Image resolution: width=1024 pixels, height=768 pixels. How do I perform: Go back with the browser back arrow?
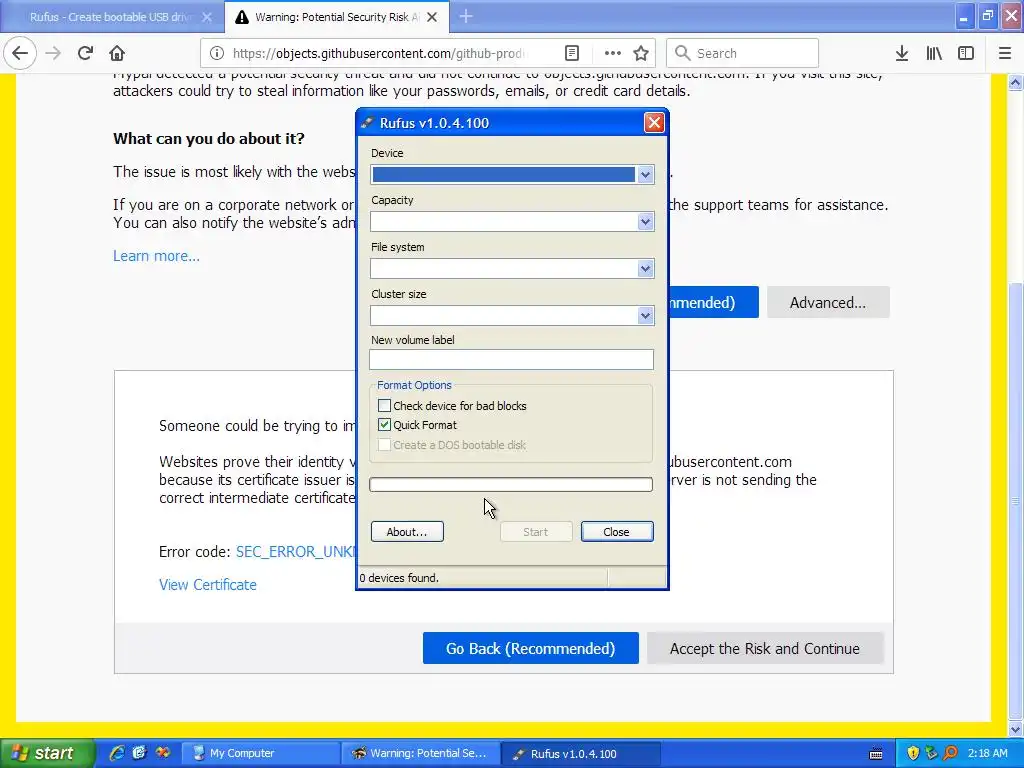point(20,53)
